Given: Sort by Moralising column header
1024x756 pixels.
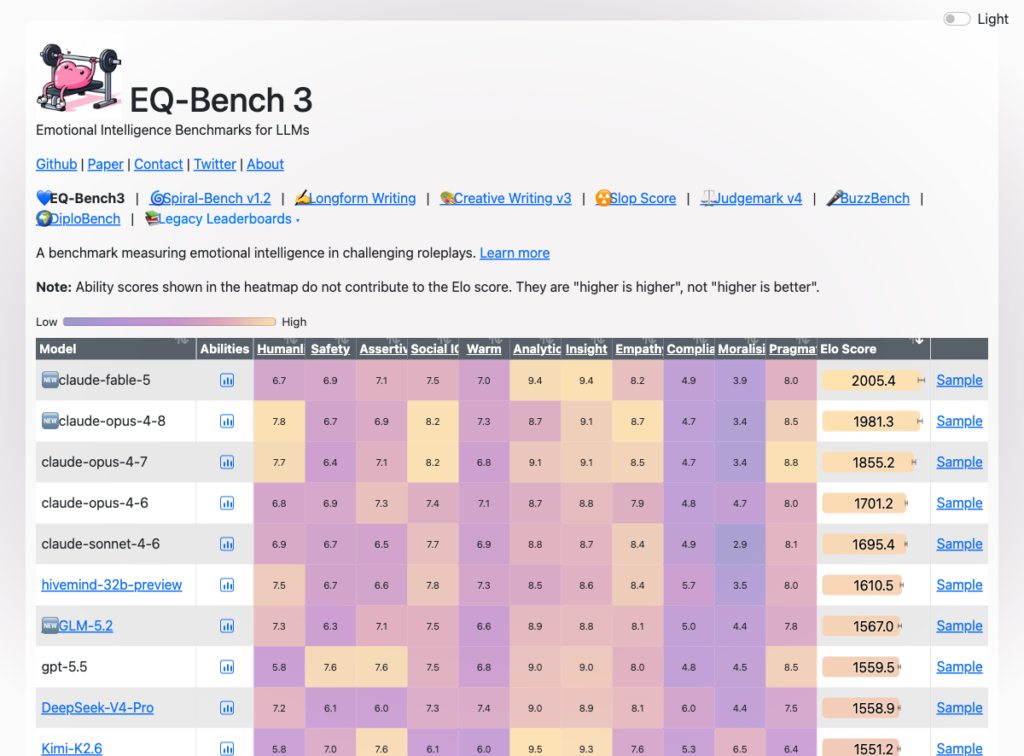Looking at the screenshot, I should point(740,349).
